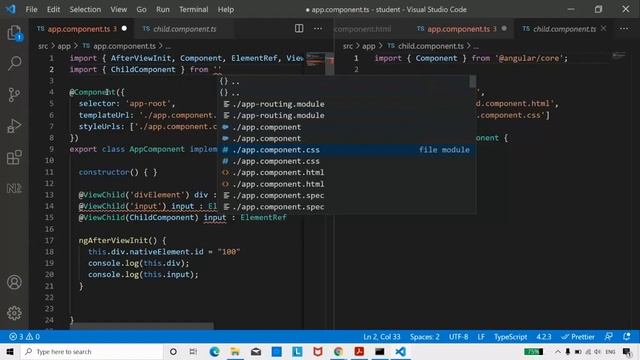Click the Visual Studio Code taskbar icon
The height and width of the screenshot is (360, 640).
tap(400, 351)
